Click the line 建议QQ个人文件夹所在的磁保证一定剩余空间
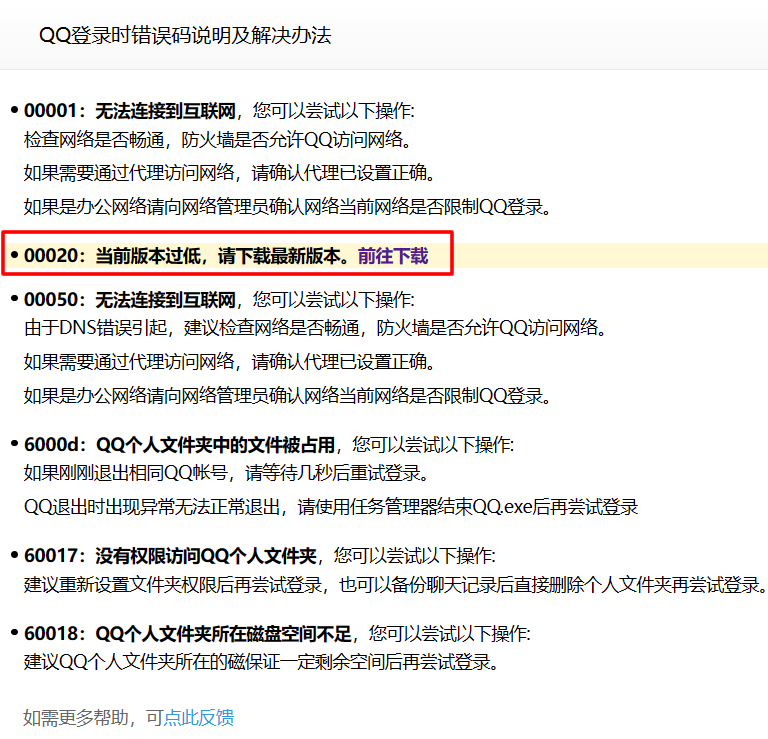768x739 pixels. [261, 662]
